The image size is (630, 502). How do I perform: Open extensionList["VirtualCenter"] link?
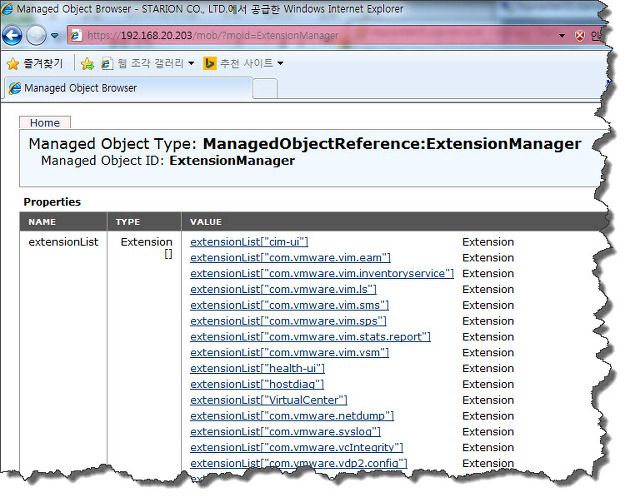point(269,400)
